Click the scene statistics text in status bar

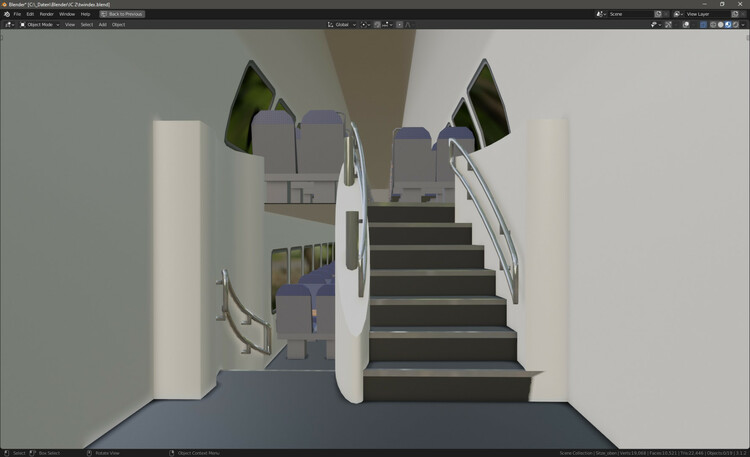coord(653,453)
